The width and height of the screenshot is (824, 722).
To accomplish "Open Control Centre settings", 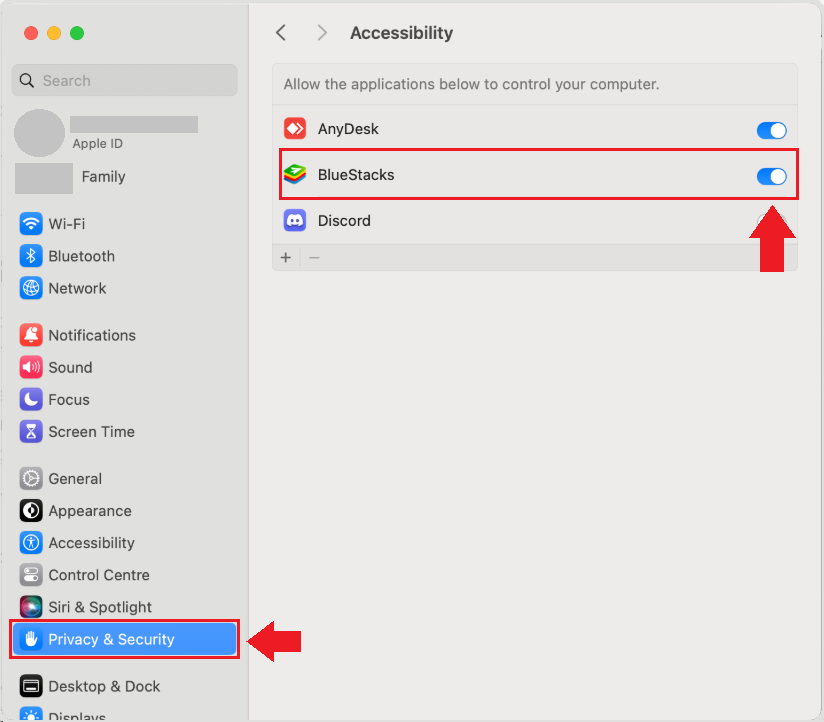I will pos(98,575).
